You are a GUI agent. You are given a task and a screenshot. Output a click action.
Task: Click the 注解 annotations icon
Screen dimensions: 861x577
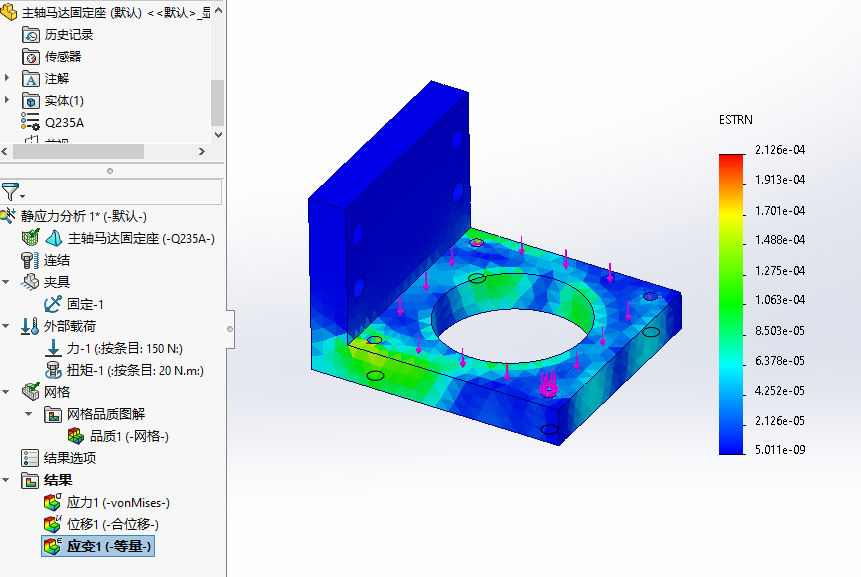31,79
